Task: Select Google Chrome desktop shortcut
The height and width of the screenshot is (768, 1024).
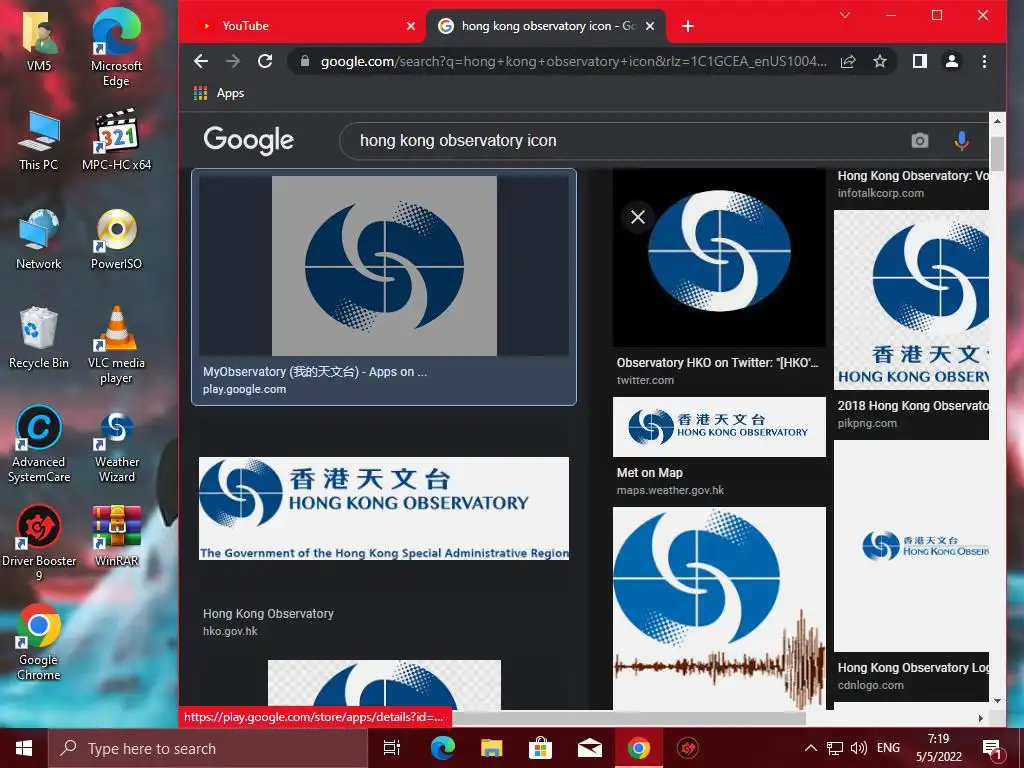Action: click(39, 643)
